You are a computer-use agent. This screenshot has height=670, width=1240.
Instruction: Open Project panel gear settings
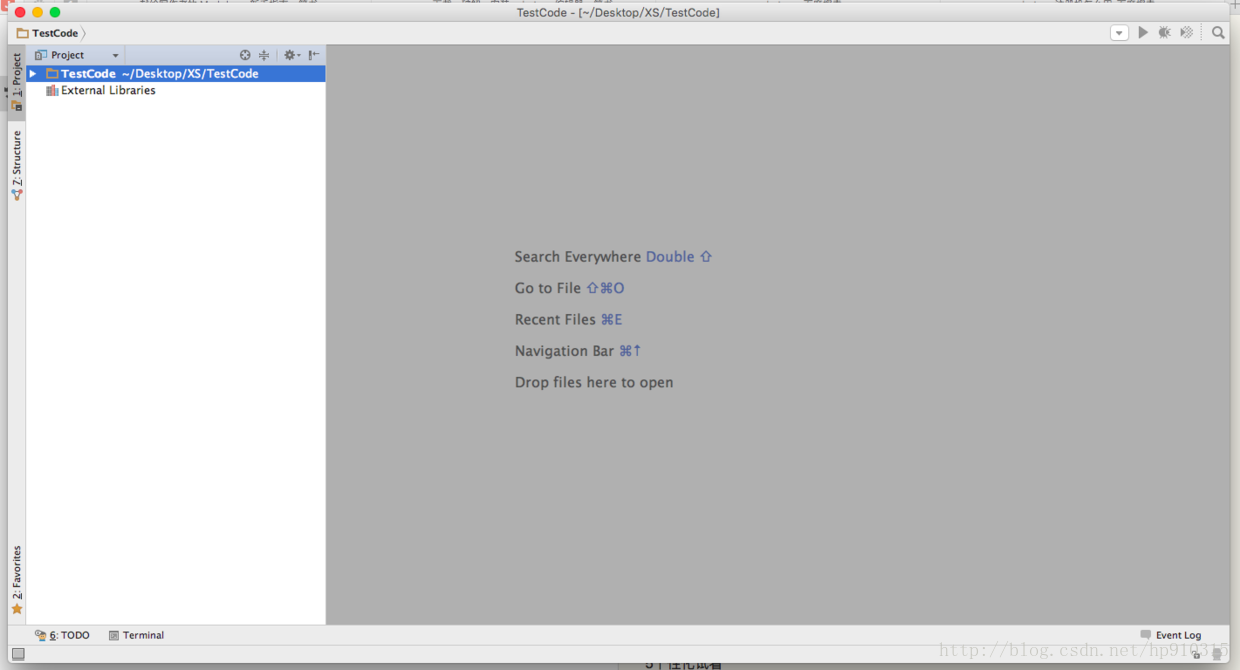point(291,55)
